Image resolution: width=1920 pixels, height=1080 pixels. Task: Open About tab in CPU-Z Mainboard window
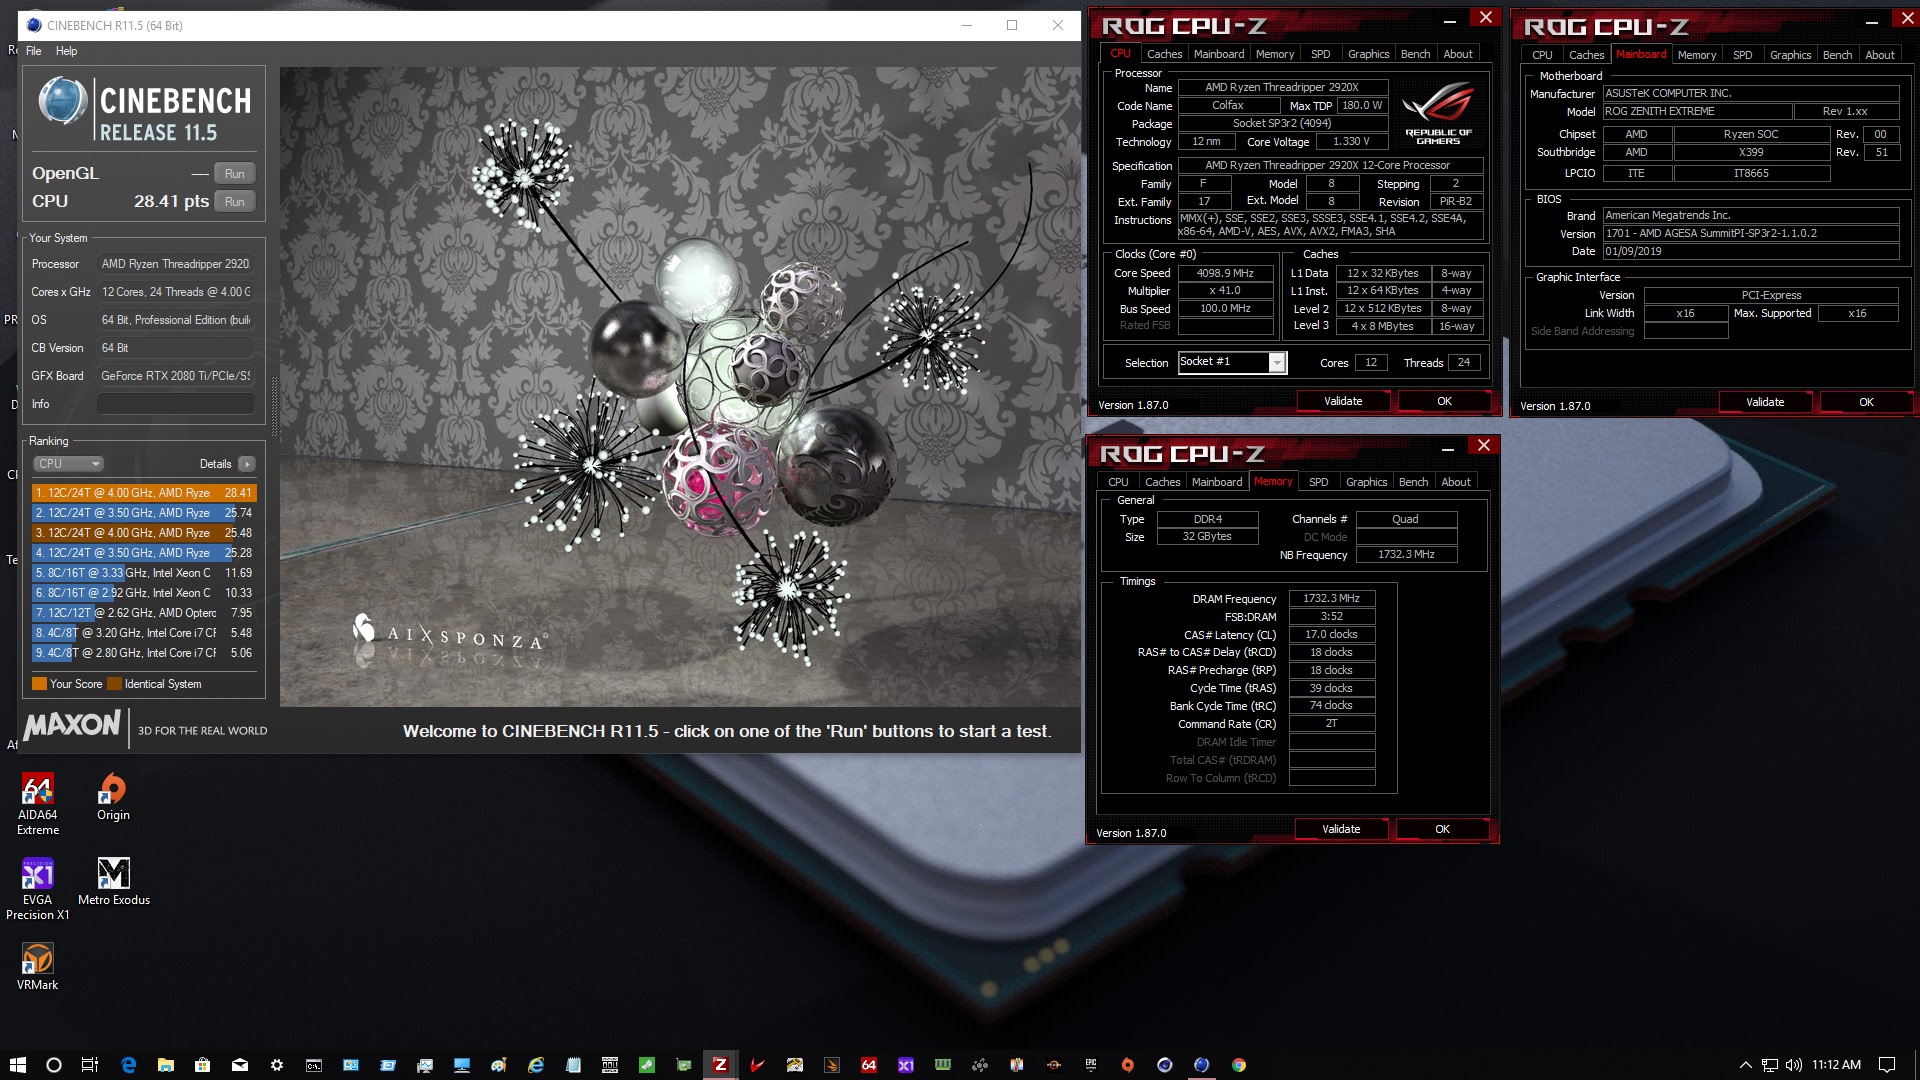[1879, 55]
